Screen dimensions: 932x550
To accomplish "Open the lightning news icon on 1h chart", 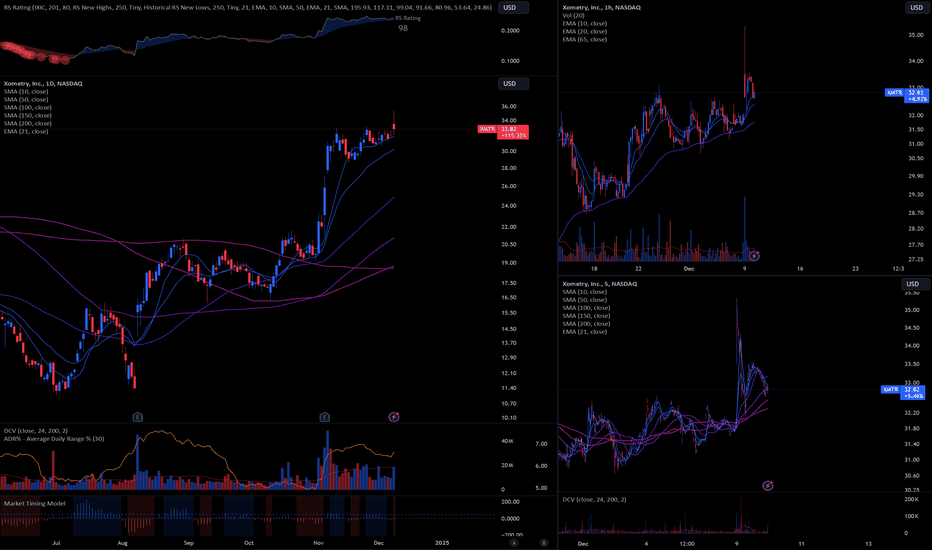I will tap(754, 256).
